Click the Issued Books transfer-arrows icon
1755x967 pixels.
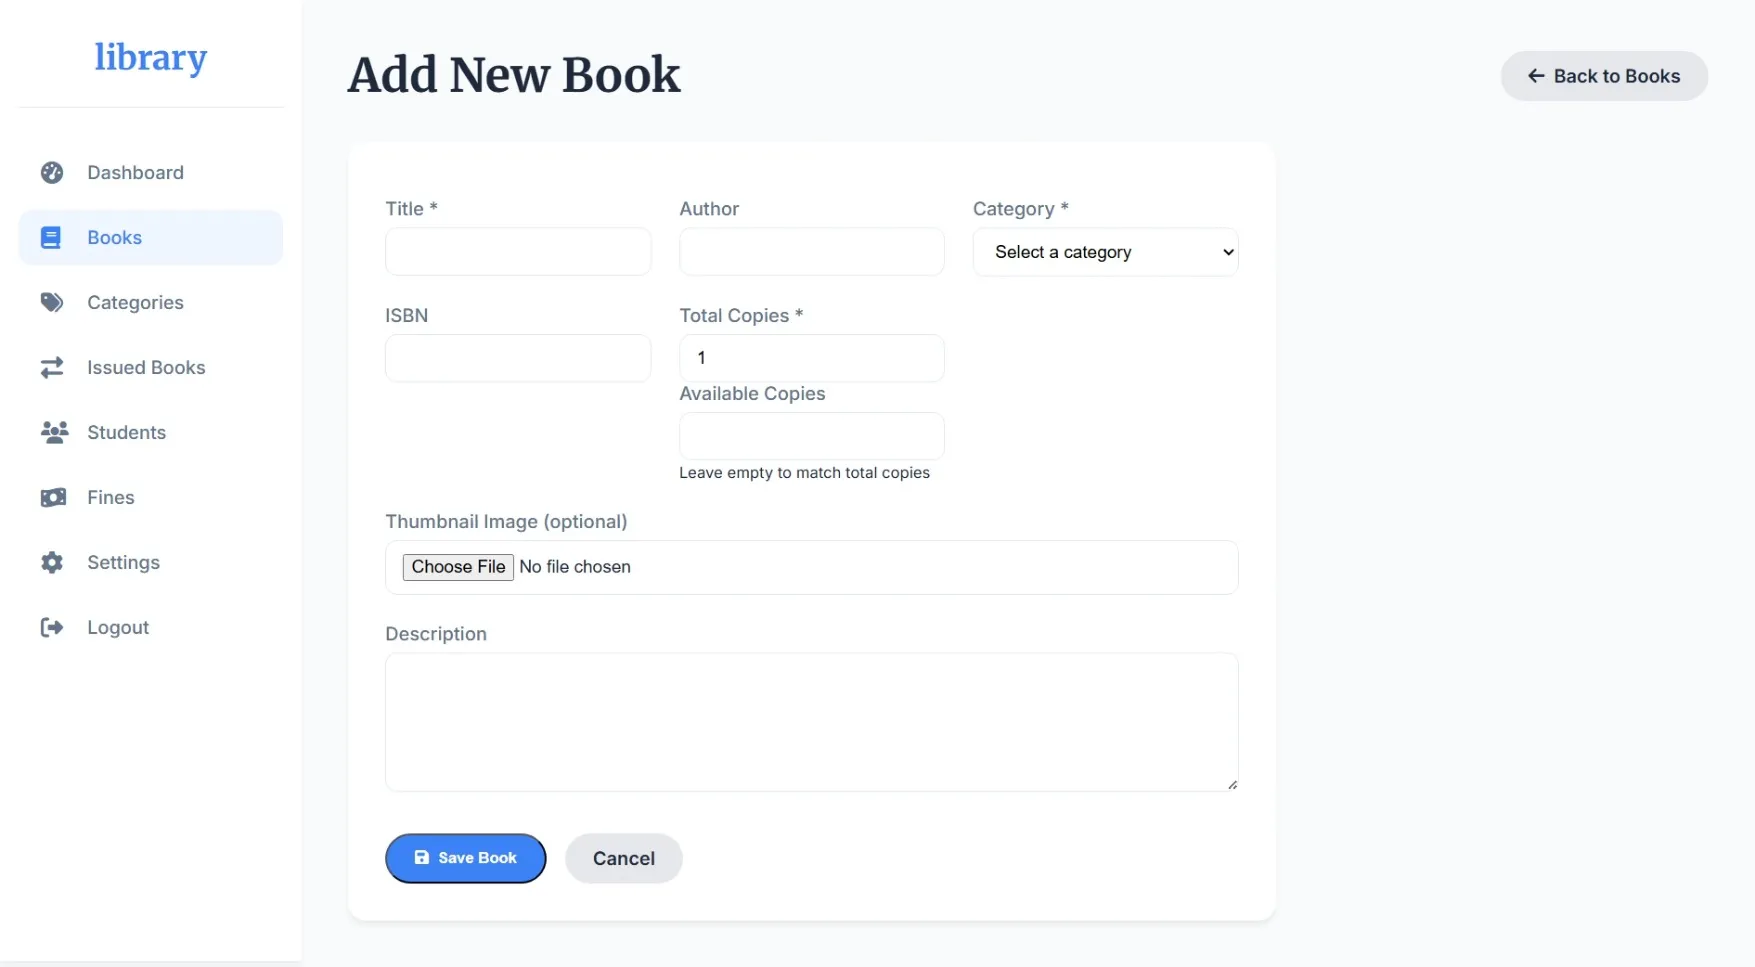[52, 367]
